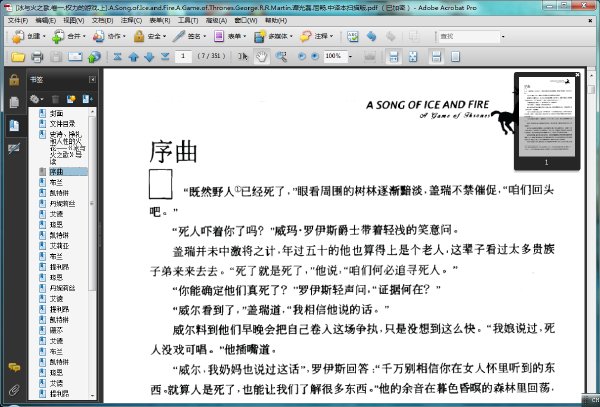Click the blue double-arrow toolbar icon
Image resolution: width=600 pixels, height=407 pixels.
point(371,36)
